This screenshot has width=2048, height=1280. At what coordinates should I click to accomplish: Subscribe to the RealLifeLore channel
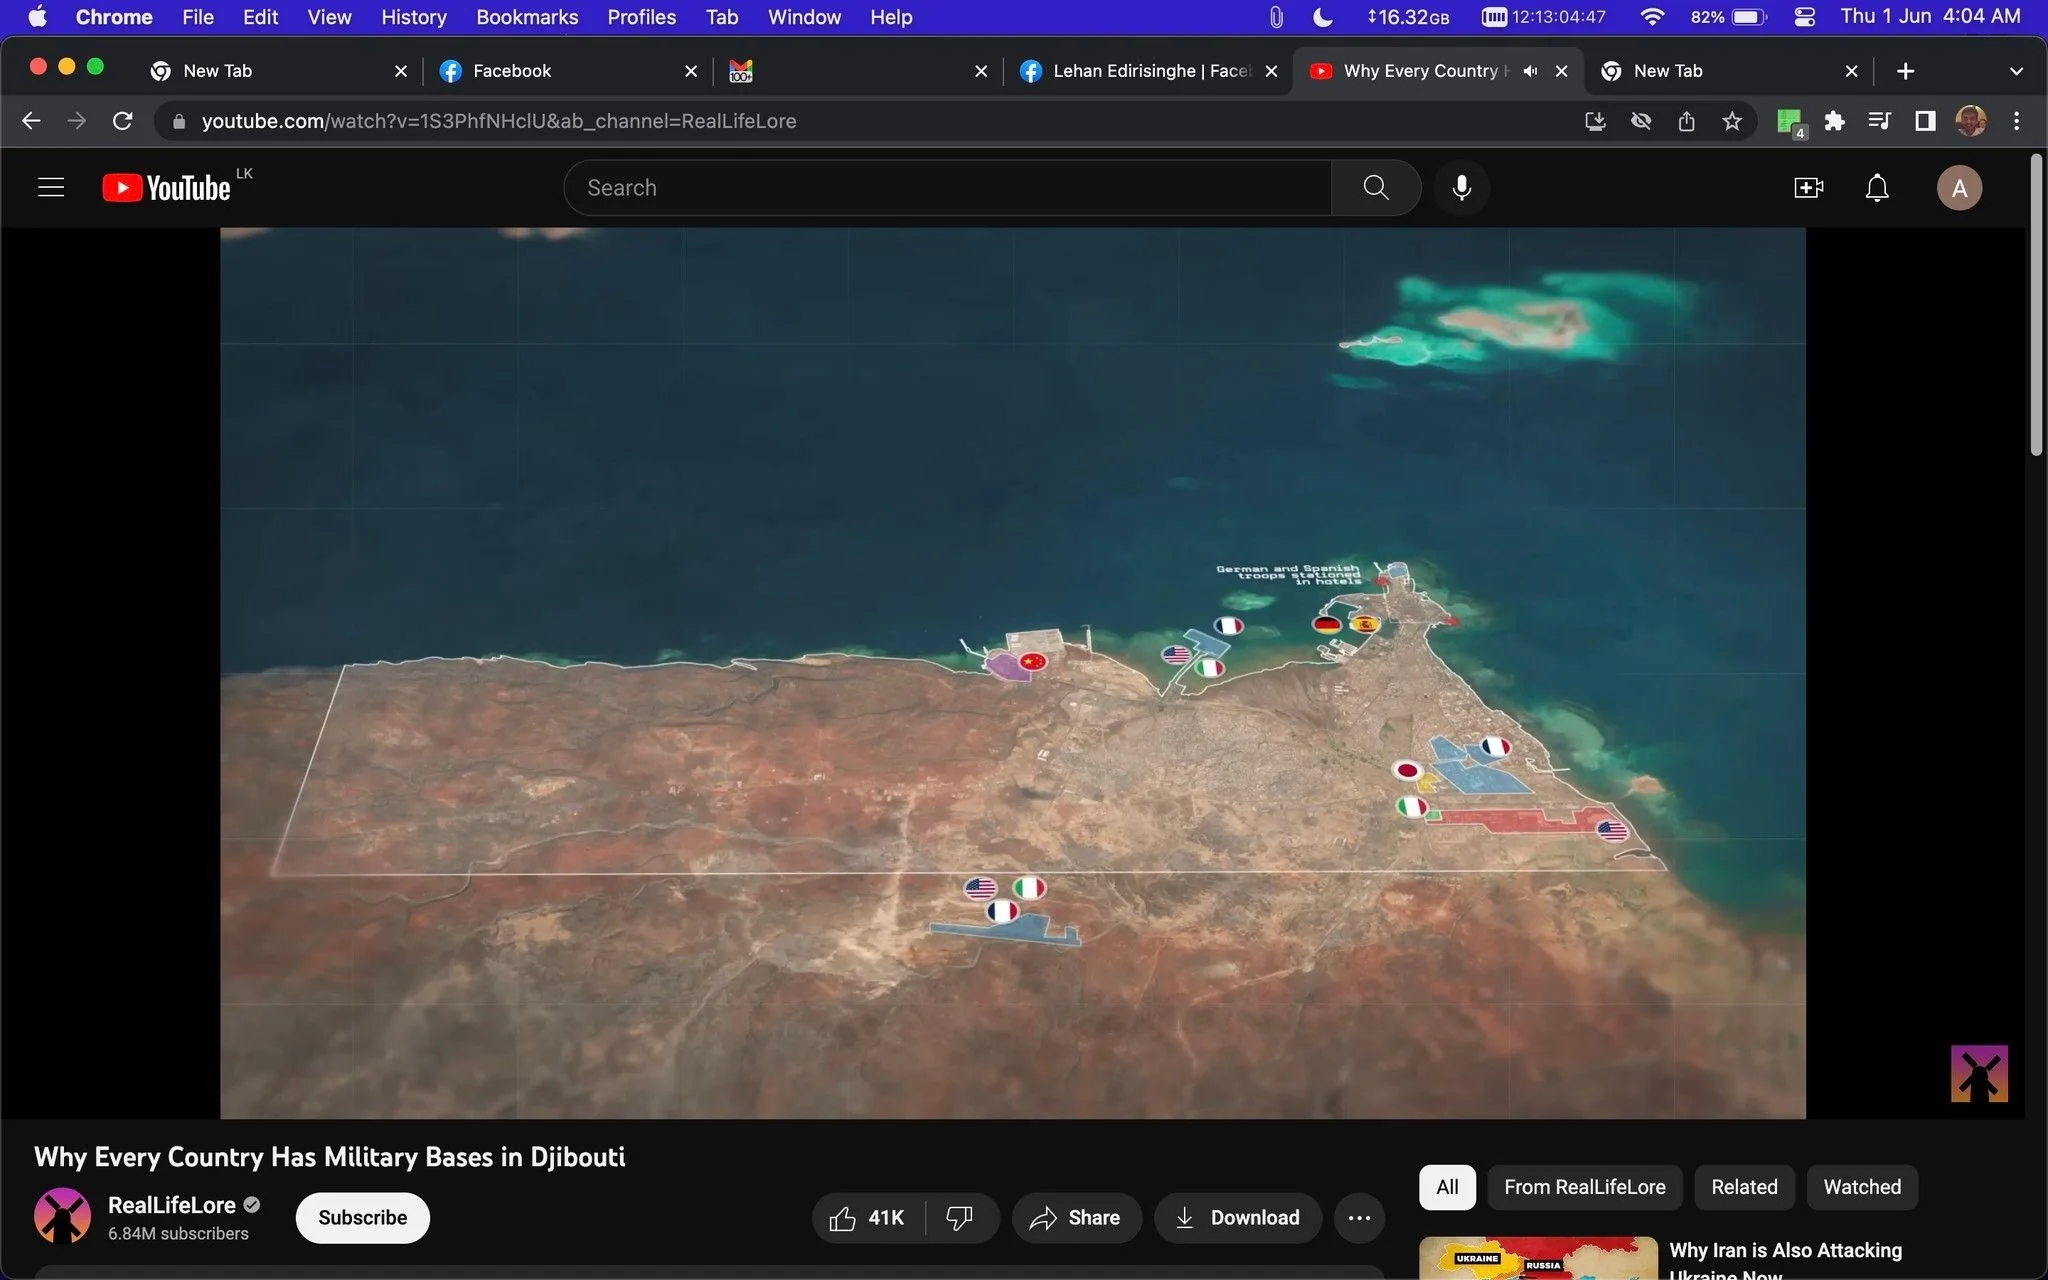(362, 1218)
